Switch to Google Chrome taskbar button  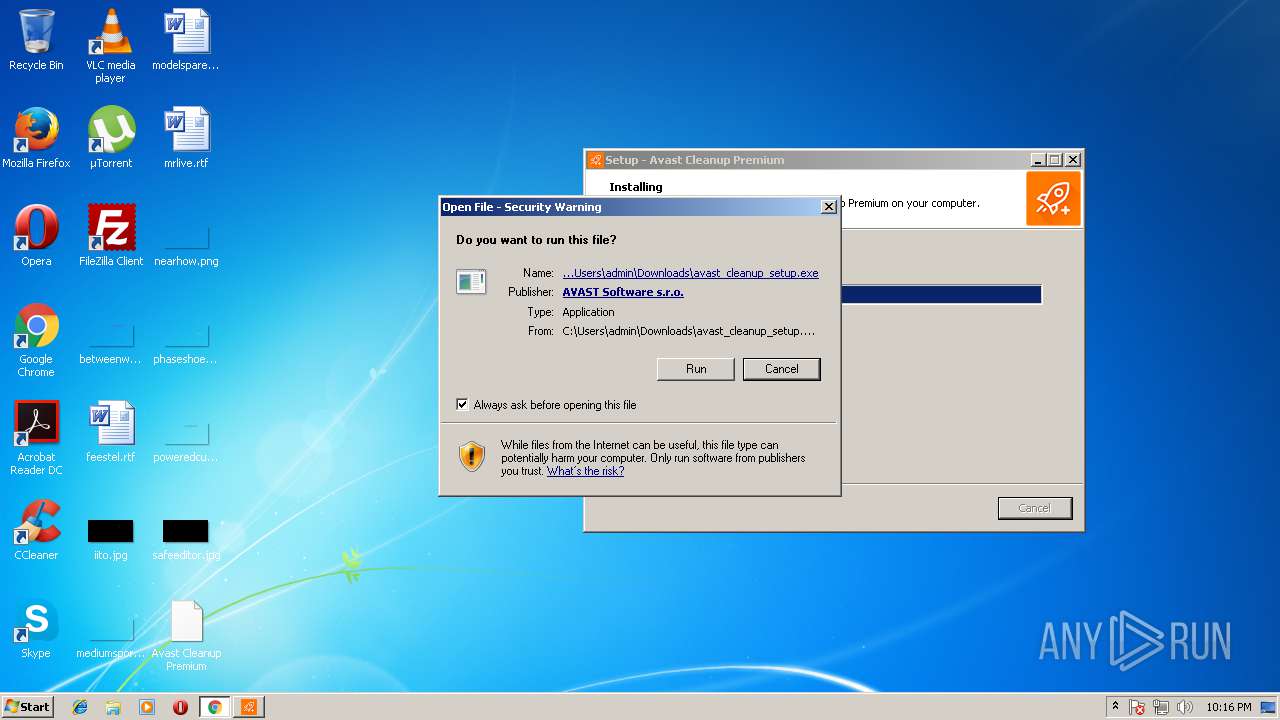click(x=215, y=707)
